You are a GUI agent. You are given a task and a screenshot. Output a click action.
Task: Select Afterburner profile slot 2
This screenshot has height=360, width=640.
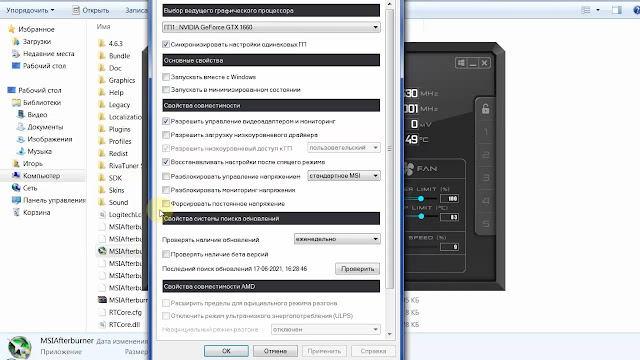[x=486, y=155]
